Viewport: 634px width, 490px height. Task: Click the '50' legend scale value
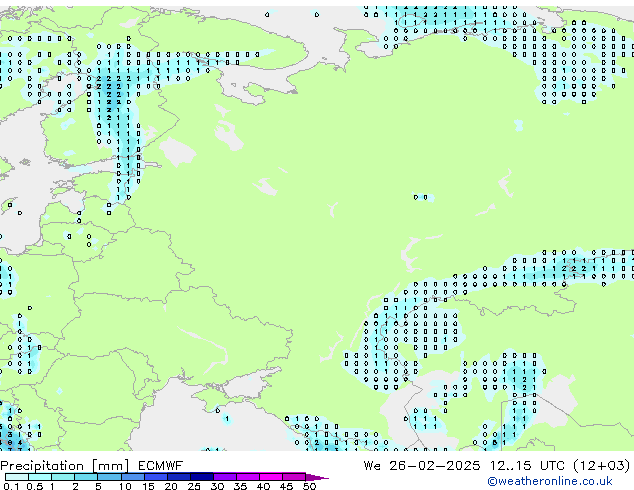pyautogui.click(x=309, y=486)
